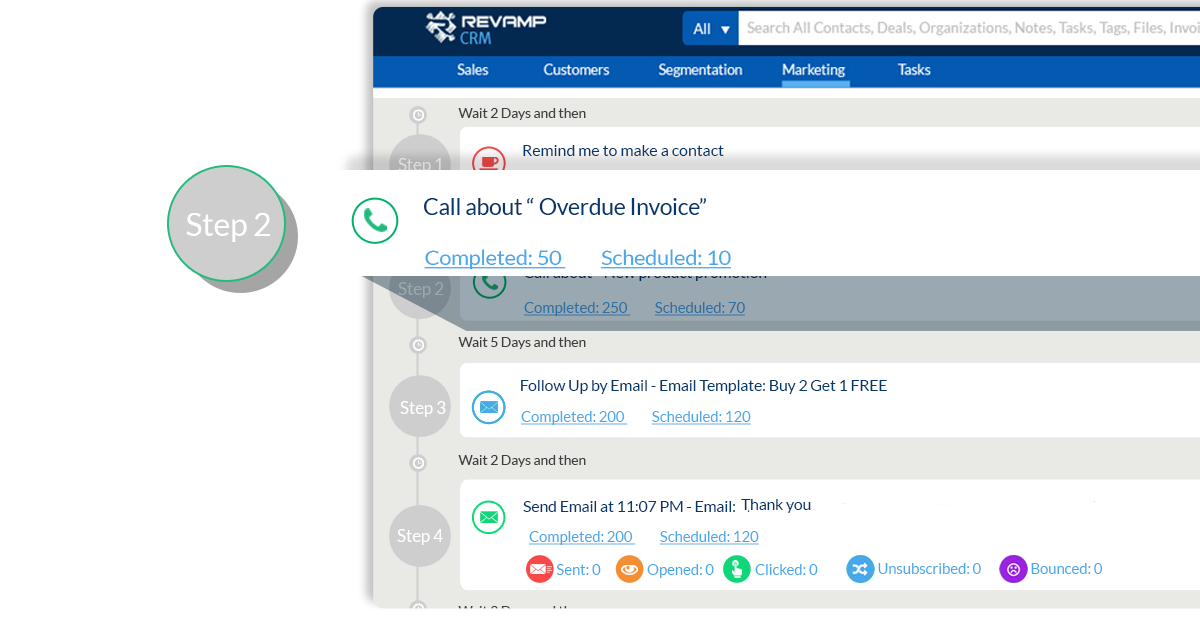Viewport: 1200px width, 619px height.
Task: Click the green Clicked hand icon
Action: (x=737, y=569)
